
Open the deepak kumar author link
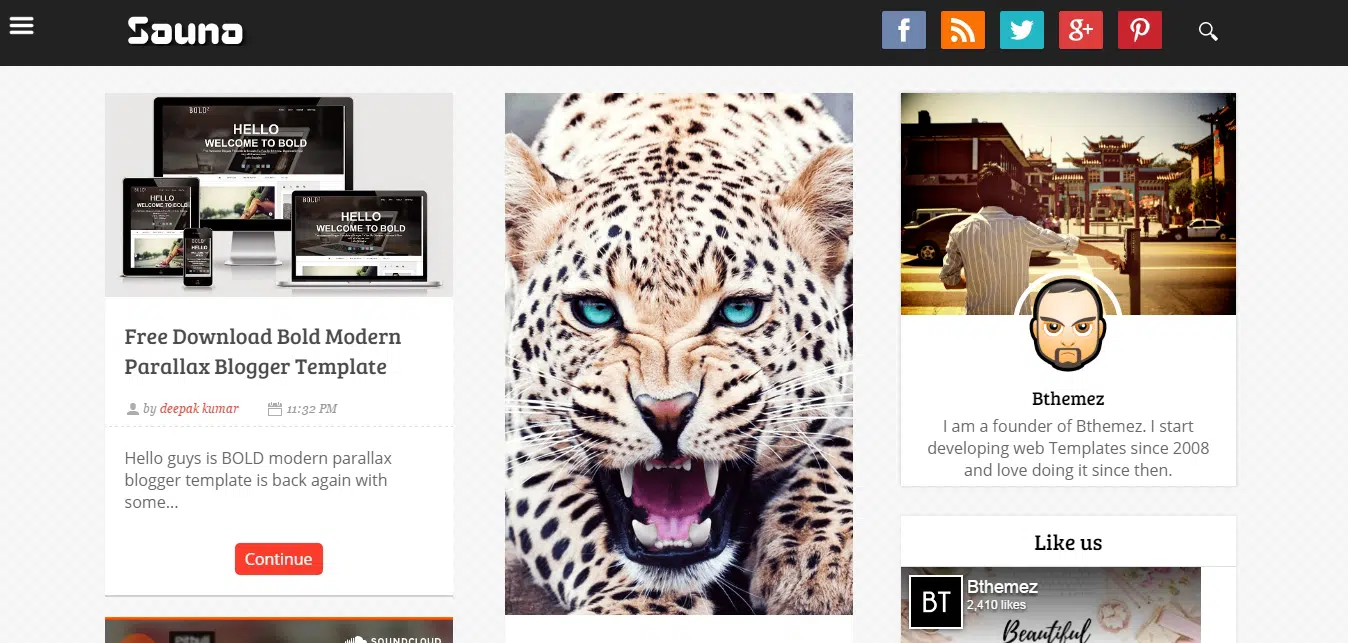pyautogui.click(x=199, y=408)
